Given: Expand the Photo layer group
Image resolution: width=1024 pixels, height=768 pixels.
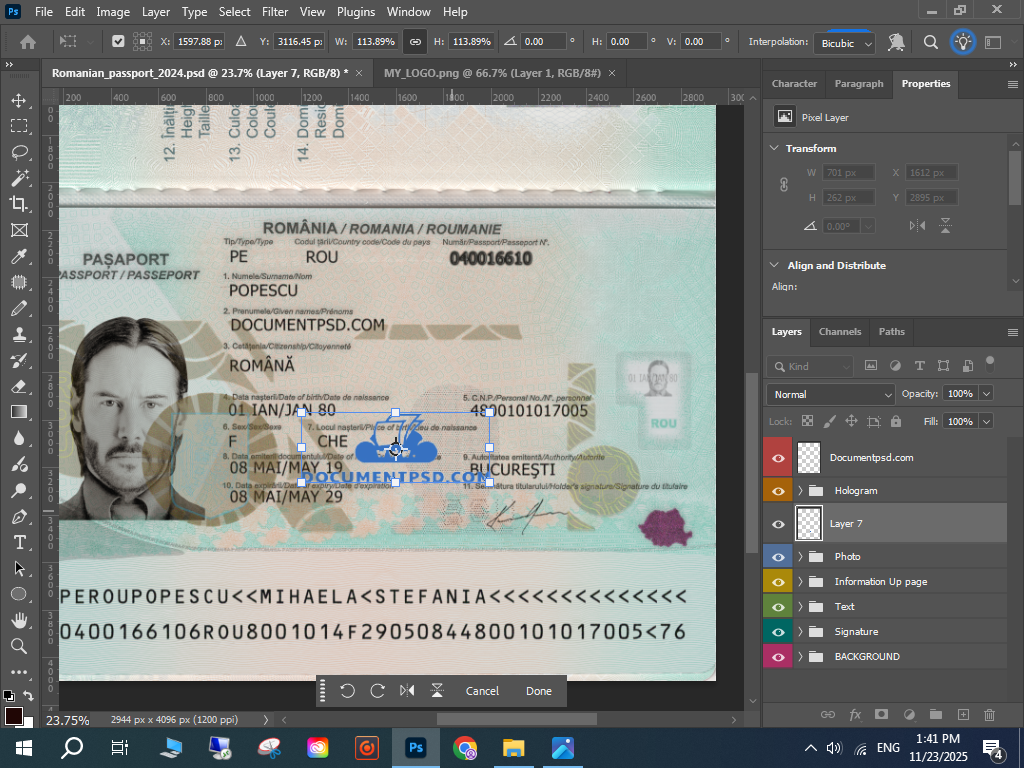Looking at the screenshot, I should 800,556.
